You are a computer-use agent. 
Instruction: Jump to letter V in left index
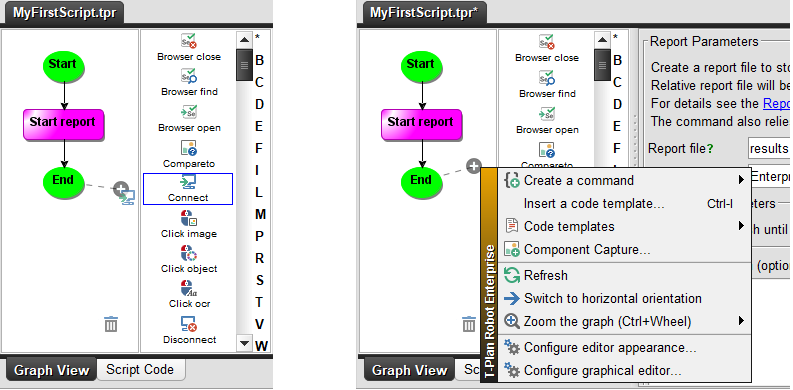259,325
